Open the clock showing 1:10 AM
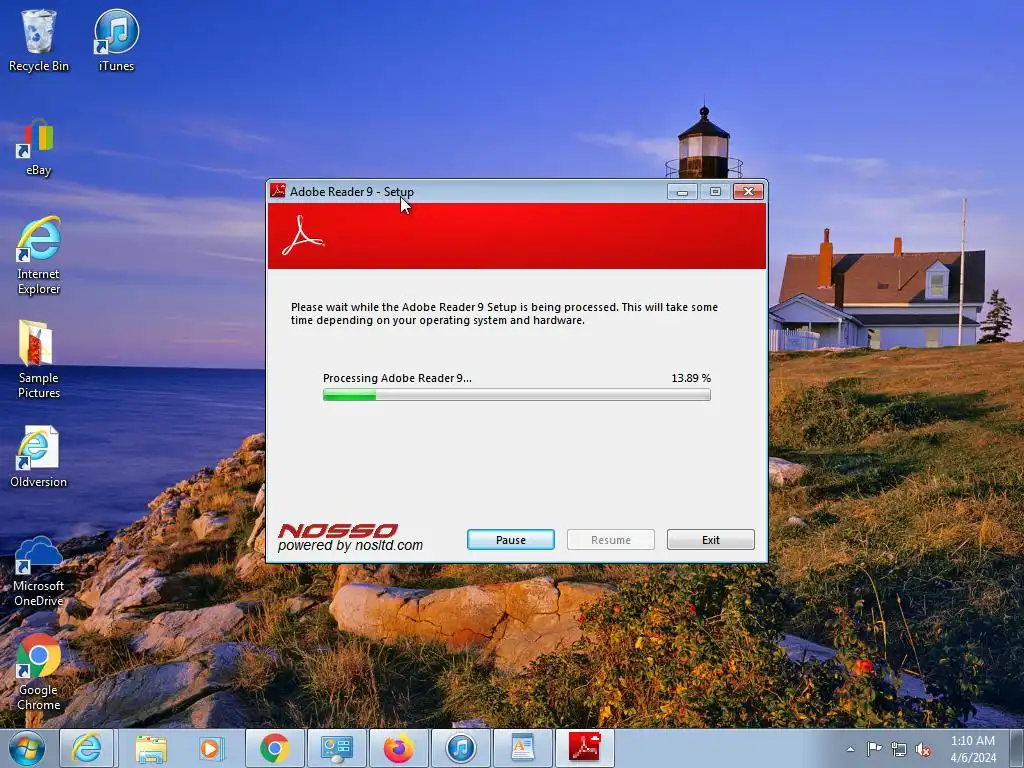Image resolution: width=1024 pixels, height=768 pixels. point(973,749)
